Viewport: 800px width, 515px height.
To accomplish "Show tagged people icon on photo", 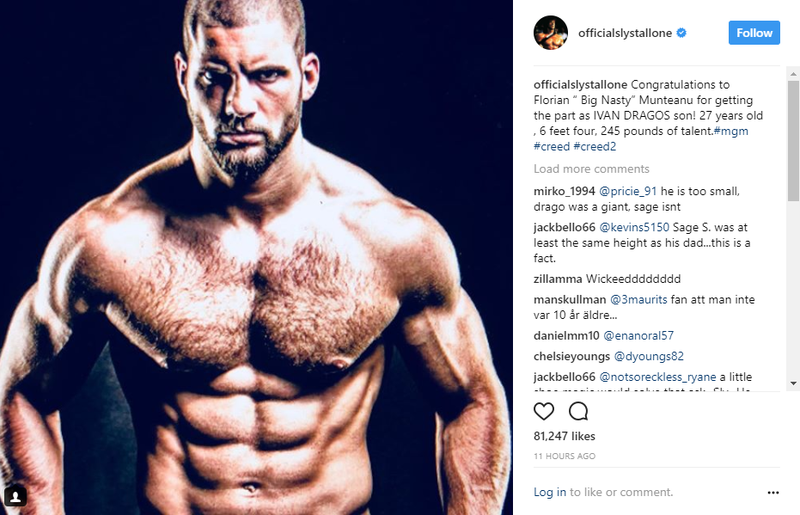I will point(15,496).
